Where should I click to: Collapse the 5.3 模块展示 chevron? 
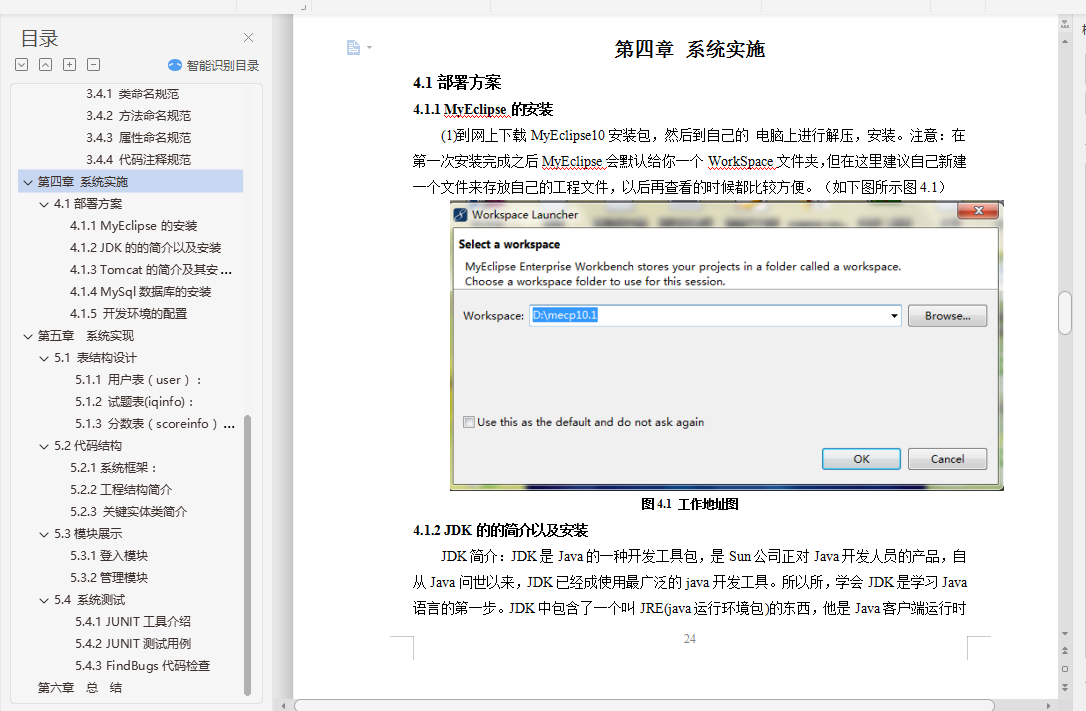[44, 534]
